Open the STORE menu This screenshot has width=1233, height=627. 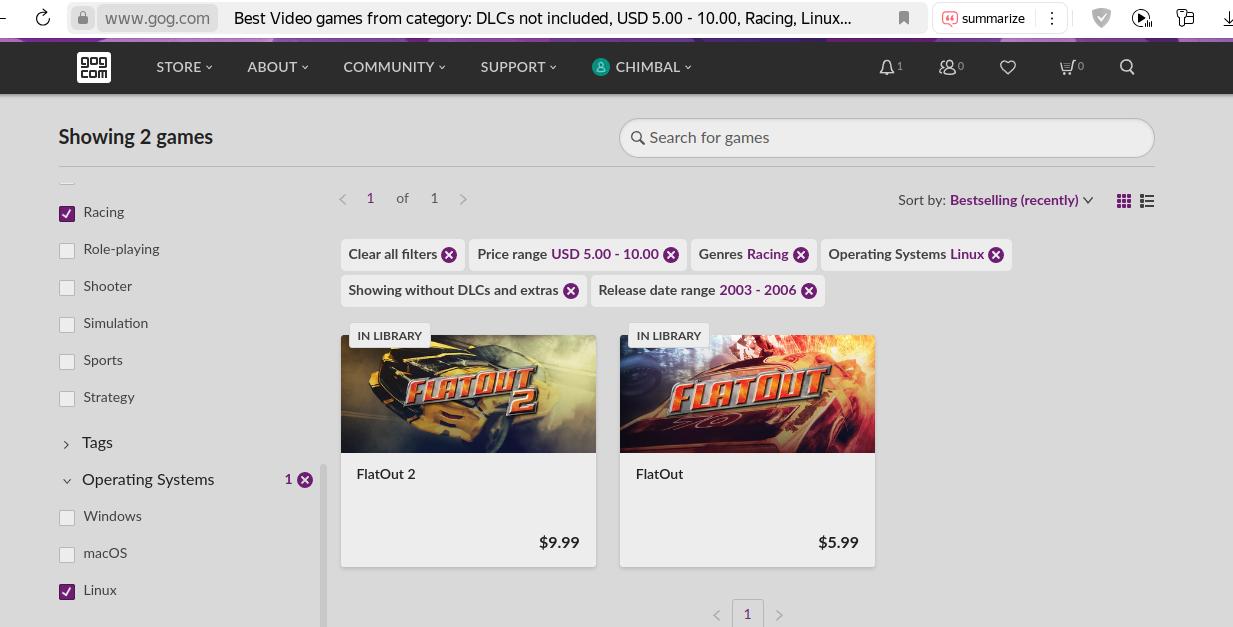[x=184, y=67]
